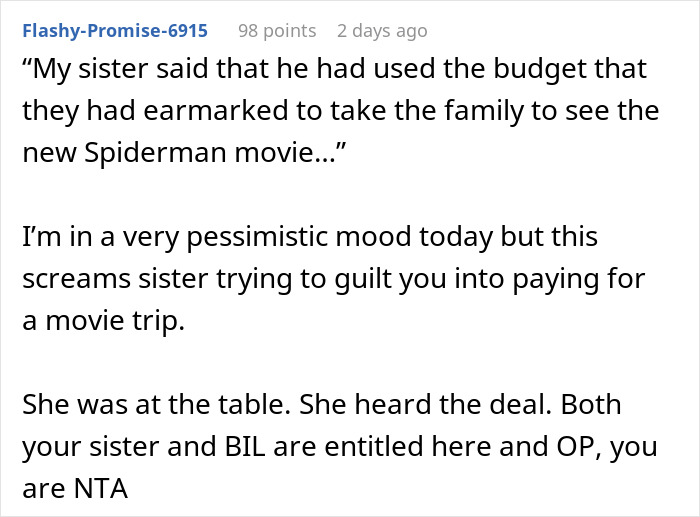Click the abbreviation 'BIL' in the comment
Viewport: 700px width, 517px height.
click(245, 446)
